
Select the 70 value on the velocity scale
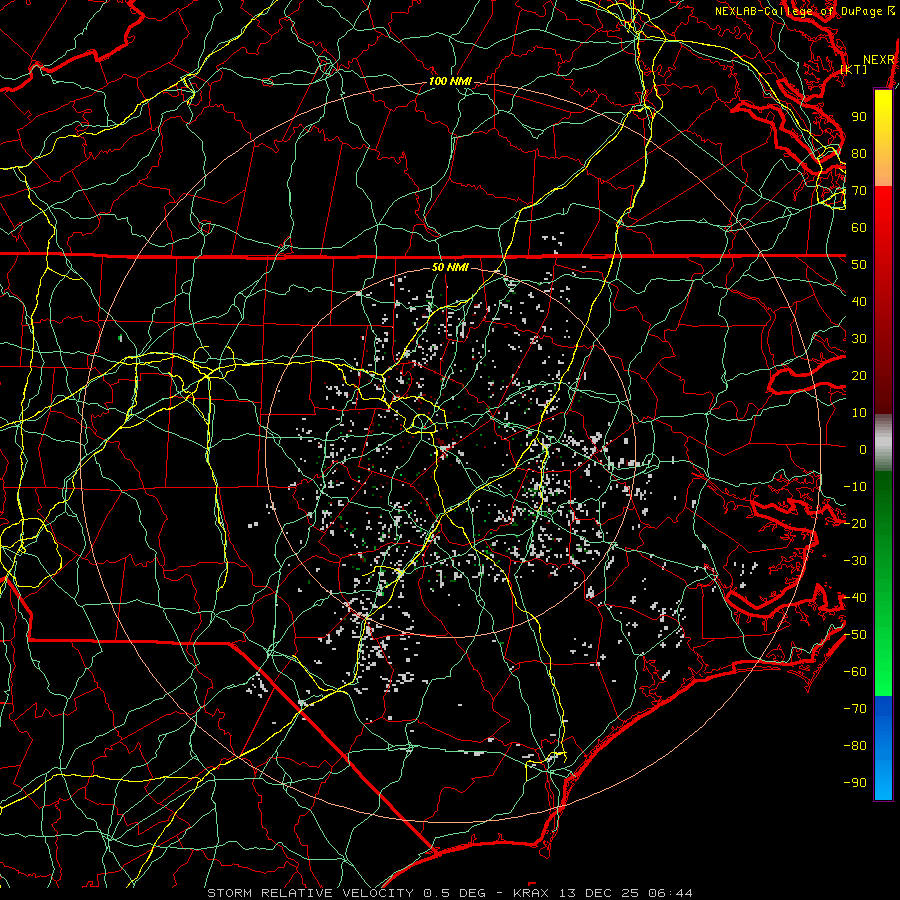tap(859, 191)
